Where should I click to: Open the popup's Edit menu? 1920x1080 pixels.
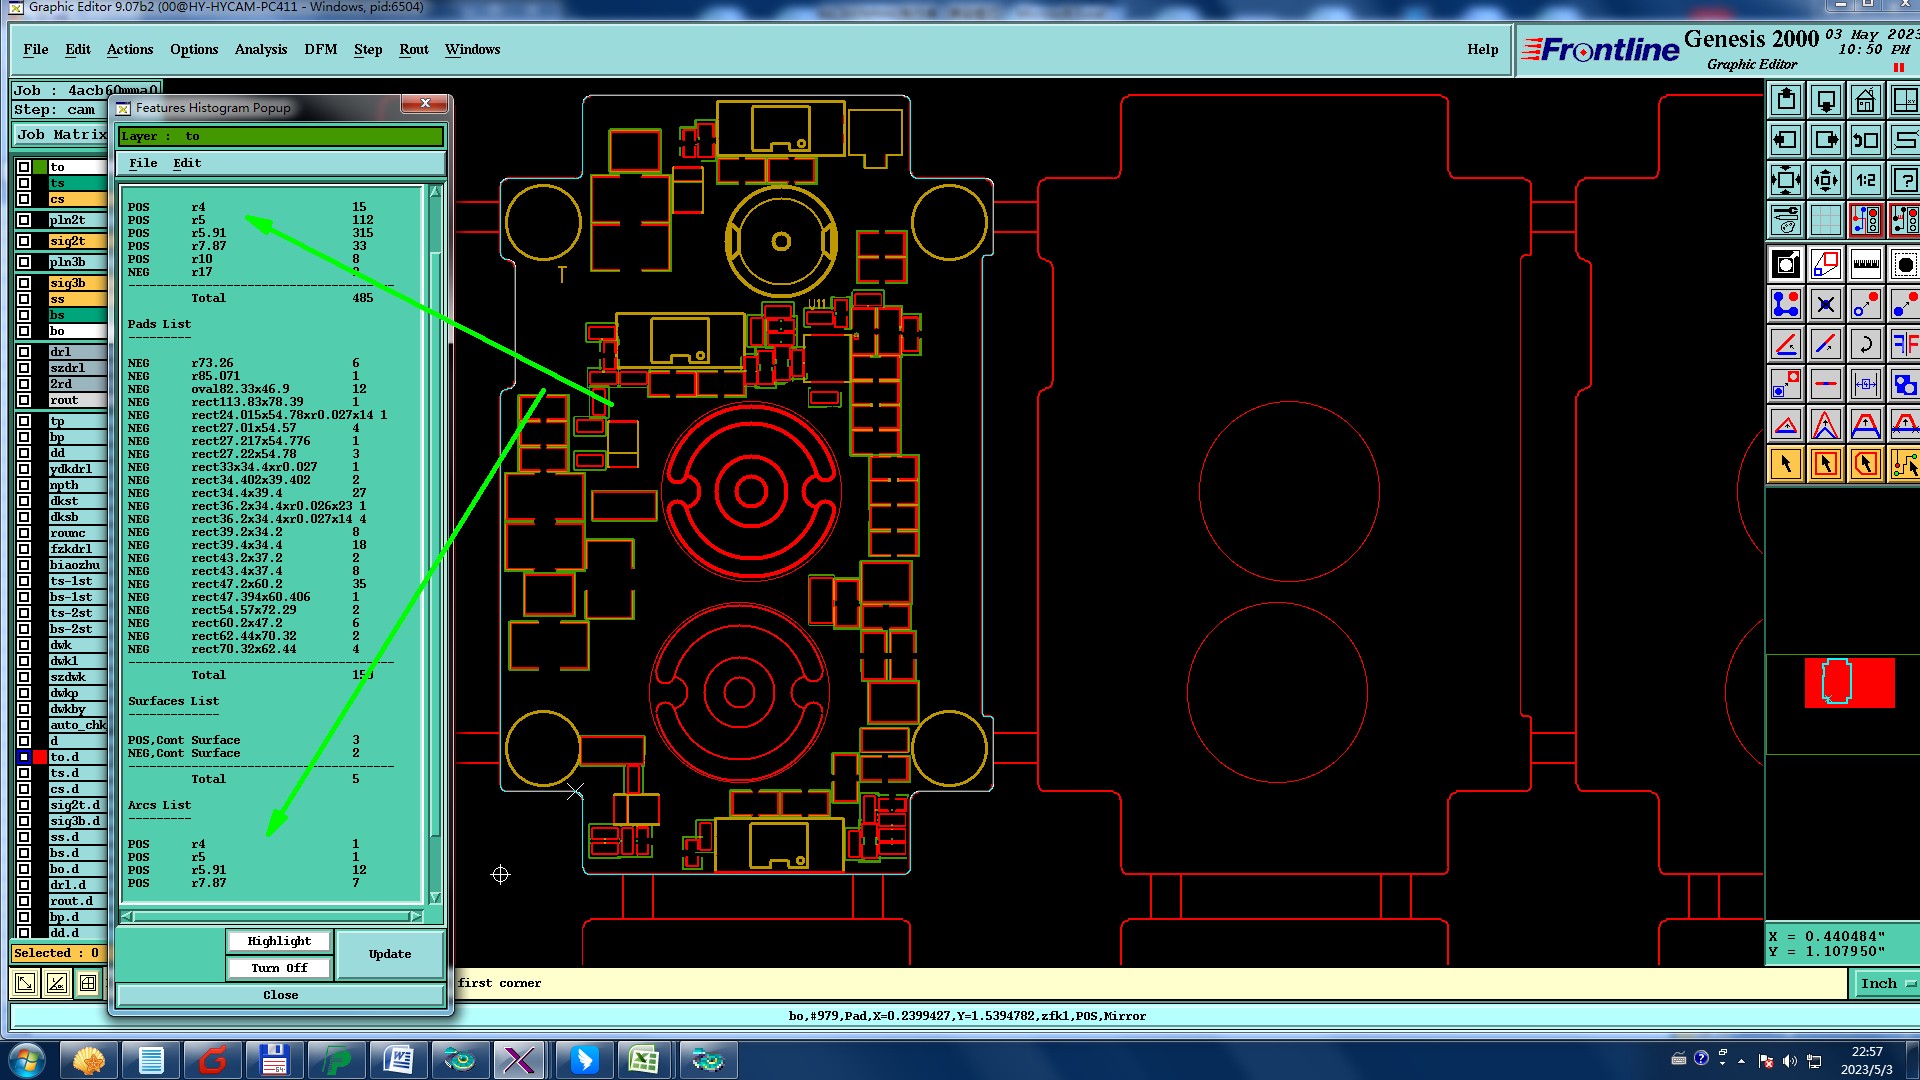[187, 163]
